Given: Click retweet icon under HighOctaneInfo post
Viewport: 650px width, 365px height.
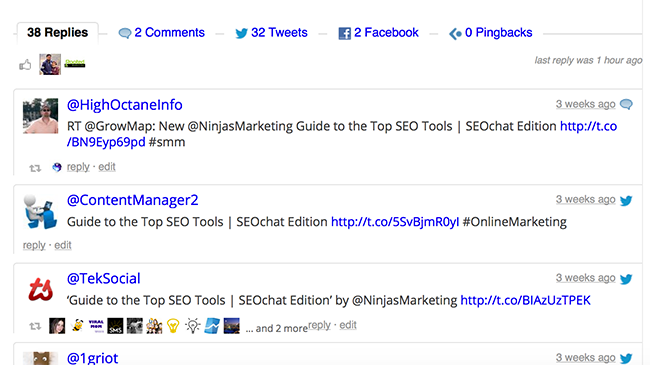Looking at the screenshot, I should coord(35,168).
